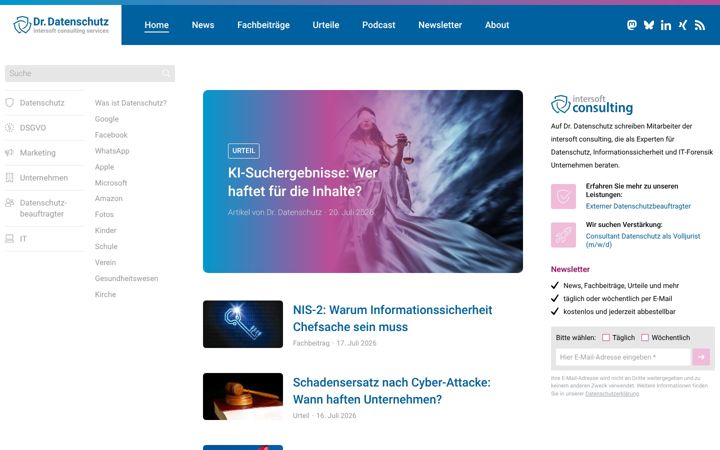Open the Kinder topic link
The width and height of the screenshot is (720, 450).
[x=106, y=231]
